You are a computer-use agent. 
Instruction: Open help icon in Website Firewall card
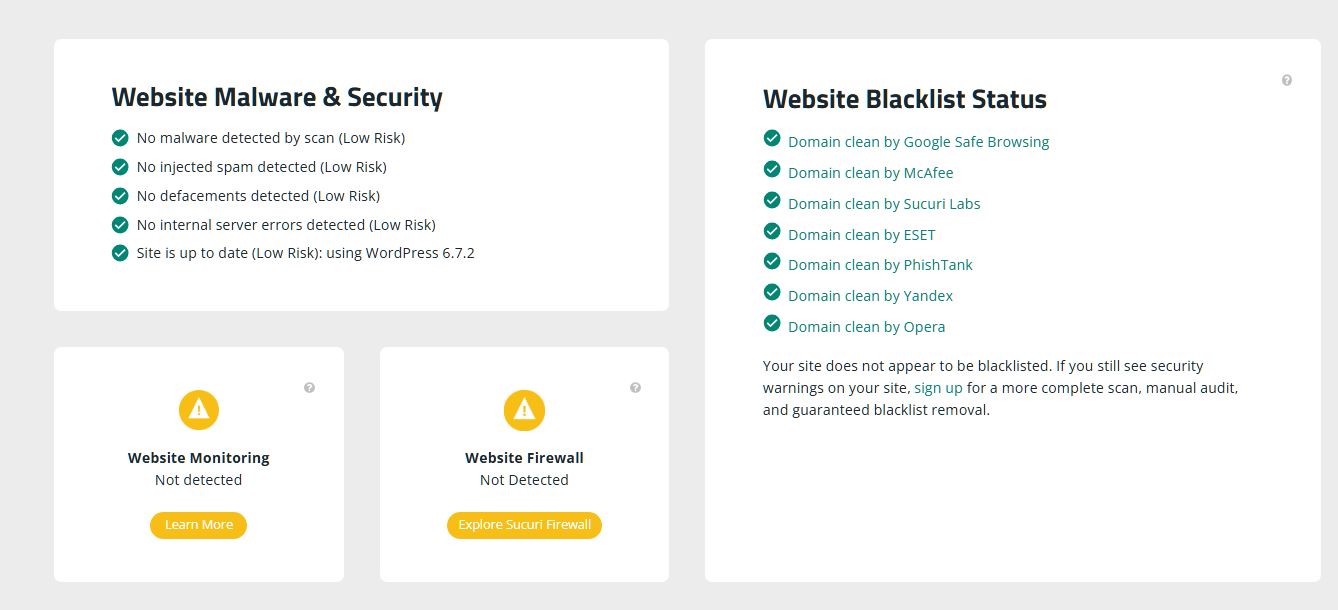[x=635, y=388]
